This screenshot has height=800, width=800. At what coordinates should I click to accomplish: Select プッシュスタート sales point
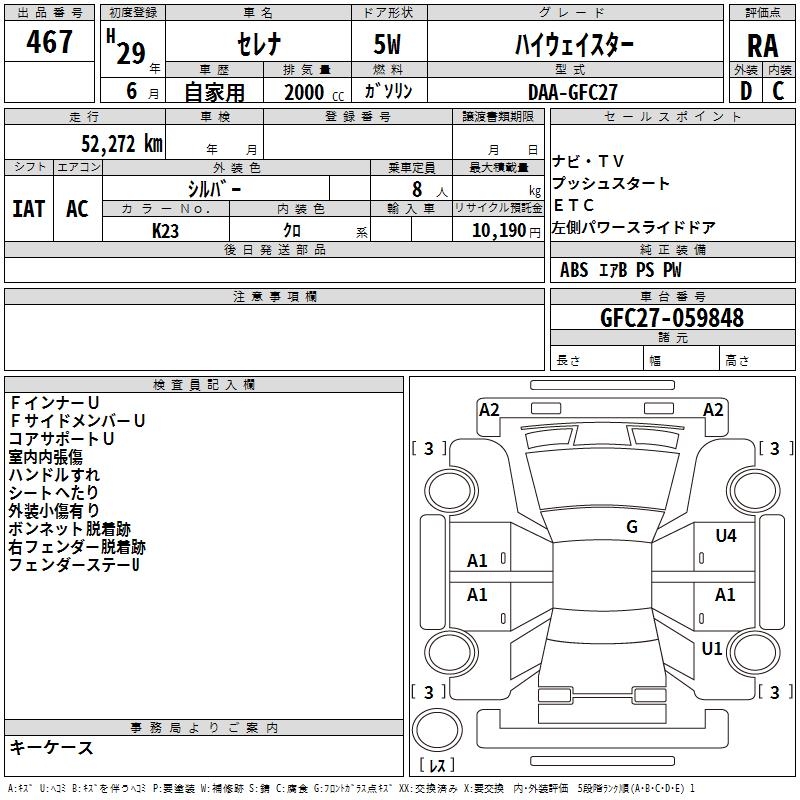pyautogui.click(x=610, y=183)
